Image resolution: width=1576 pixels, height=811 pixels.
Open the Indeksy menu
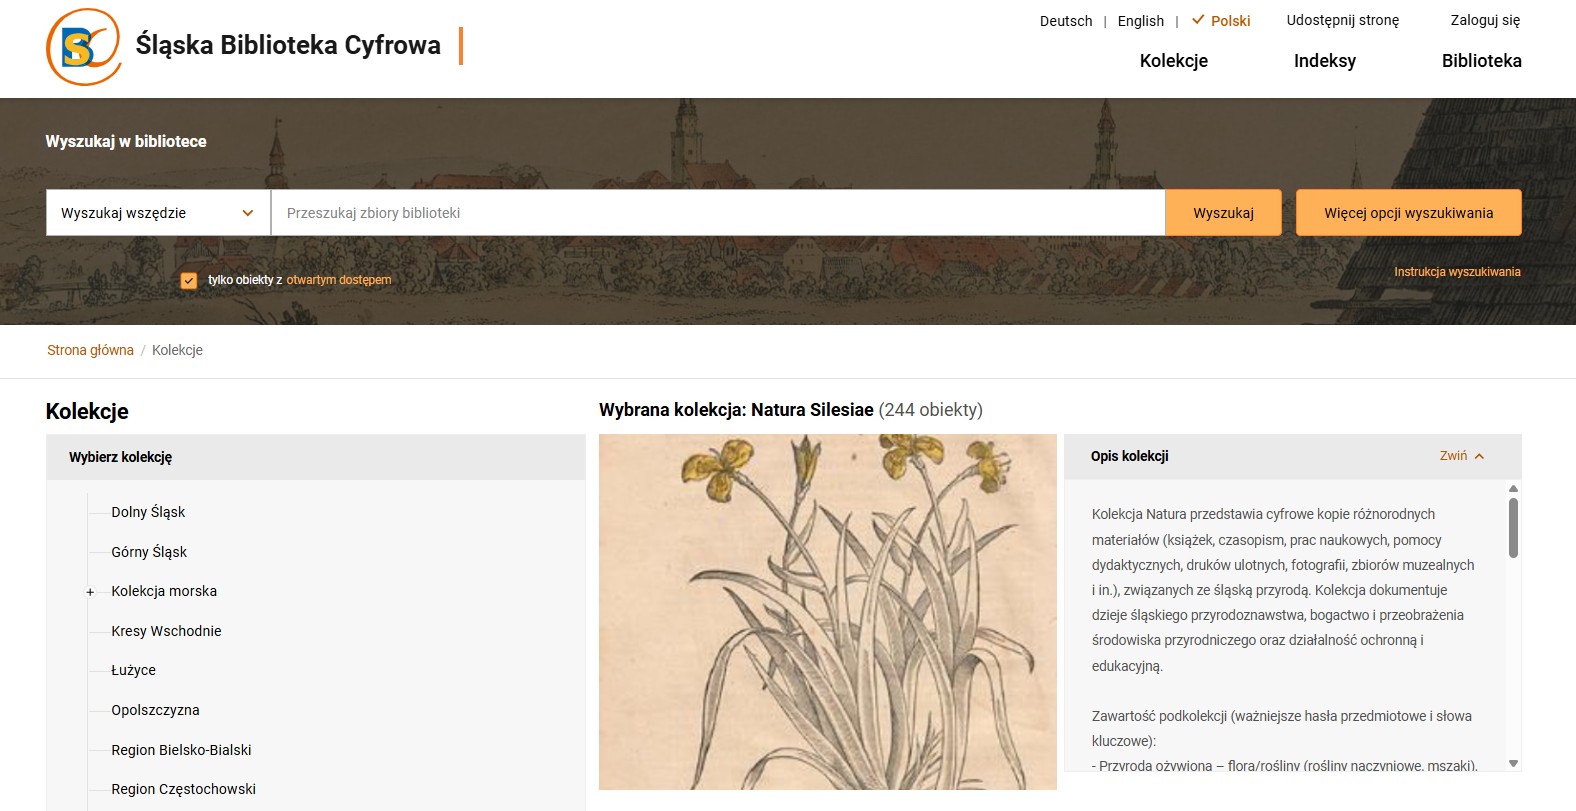pyautogui.click(x=1325, y=61)
